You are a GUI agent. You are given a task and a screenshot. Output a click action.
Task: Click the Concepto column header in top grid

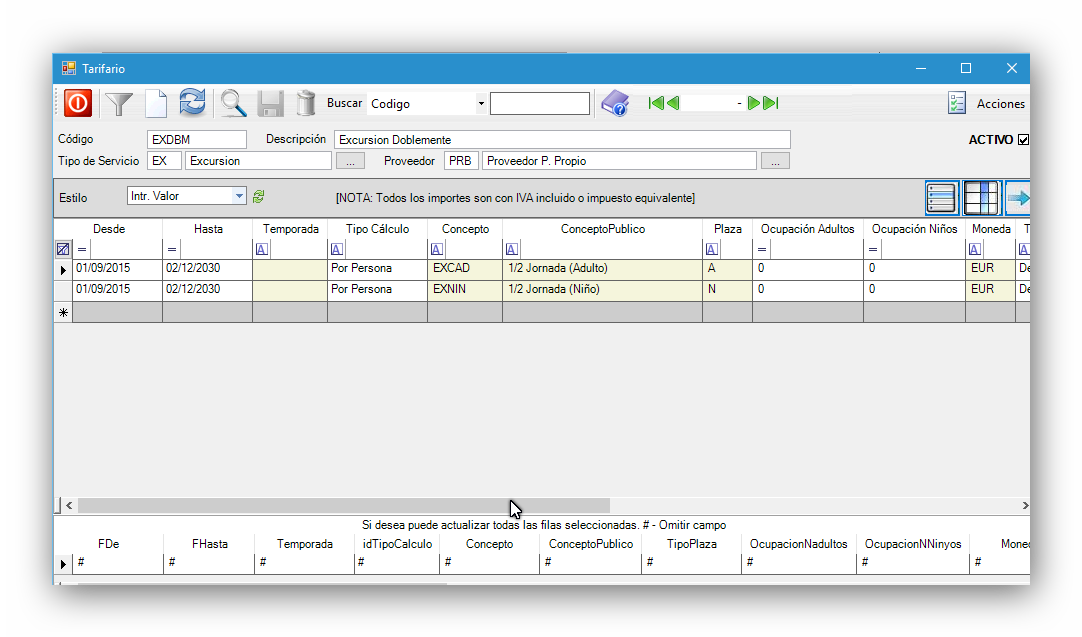[x=465, y=229]
